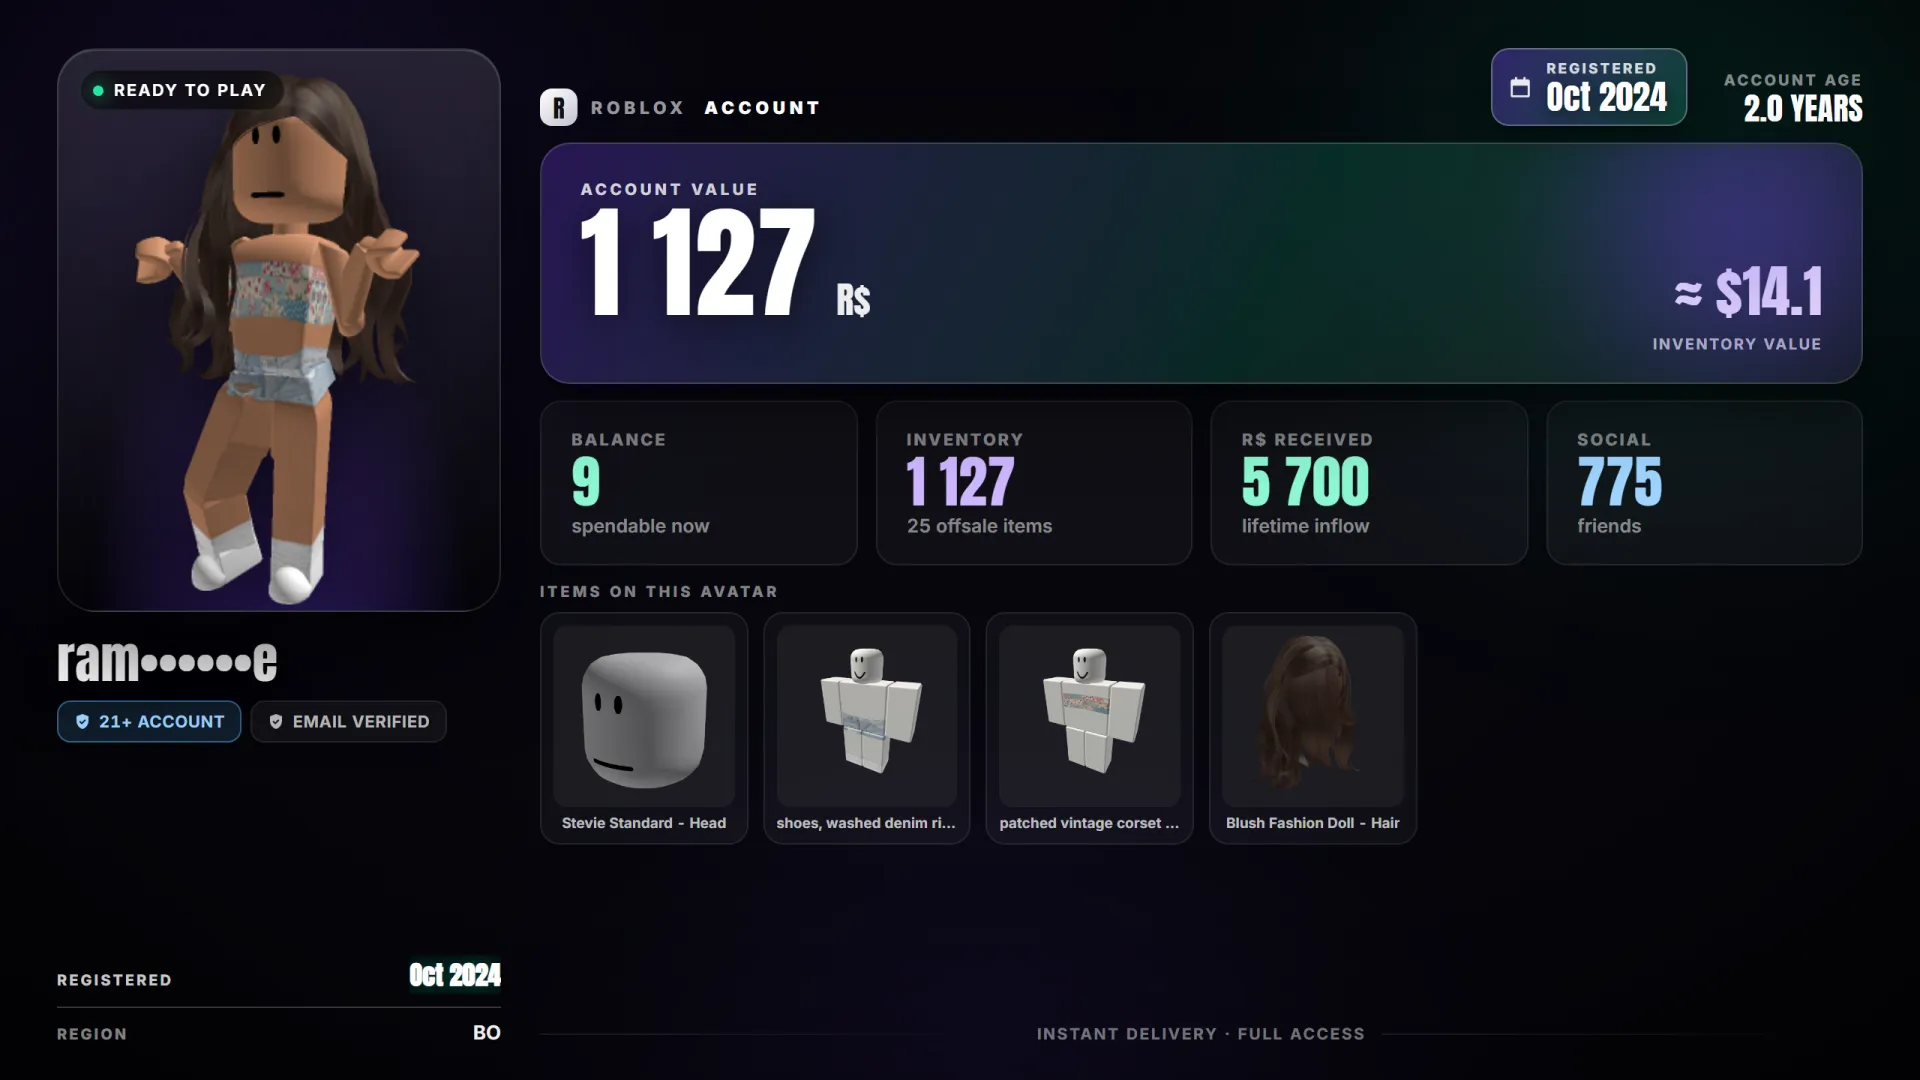Click the R$ currency symbol beside account value
This screenshot has width=1920, height=1080.
point(853,300)
